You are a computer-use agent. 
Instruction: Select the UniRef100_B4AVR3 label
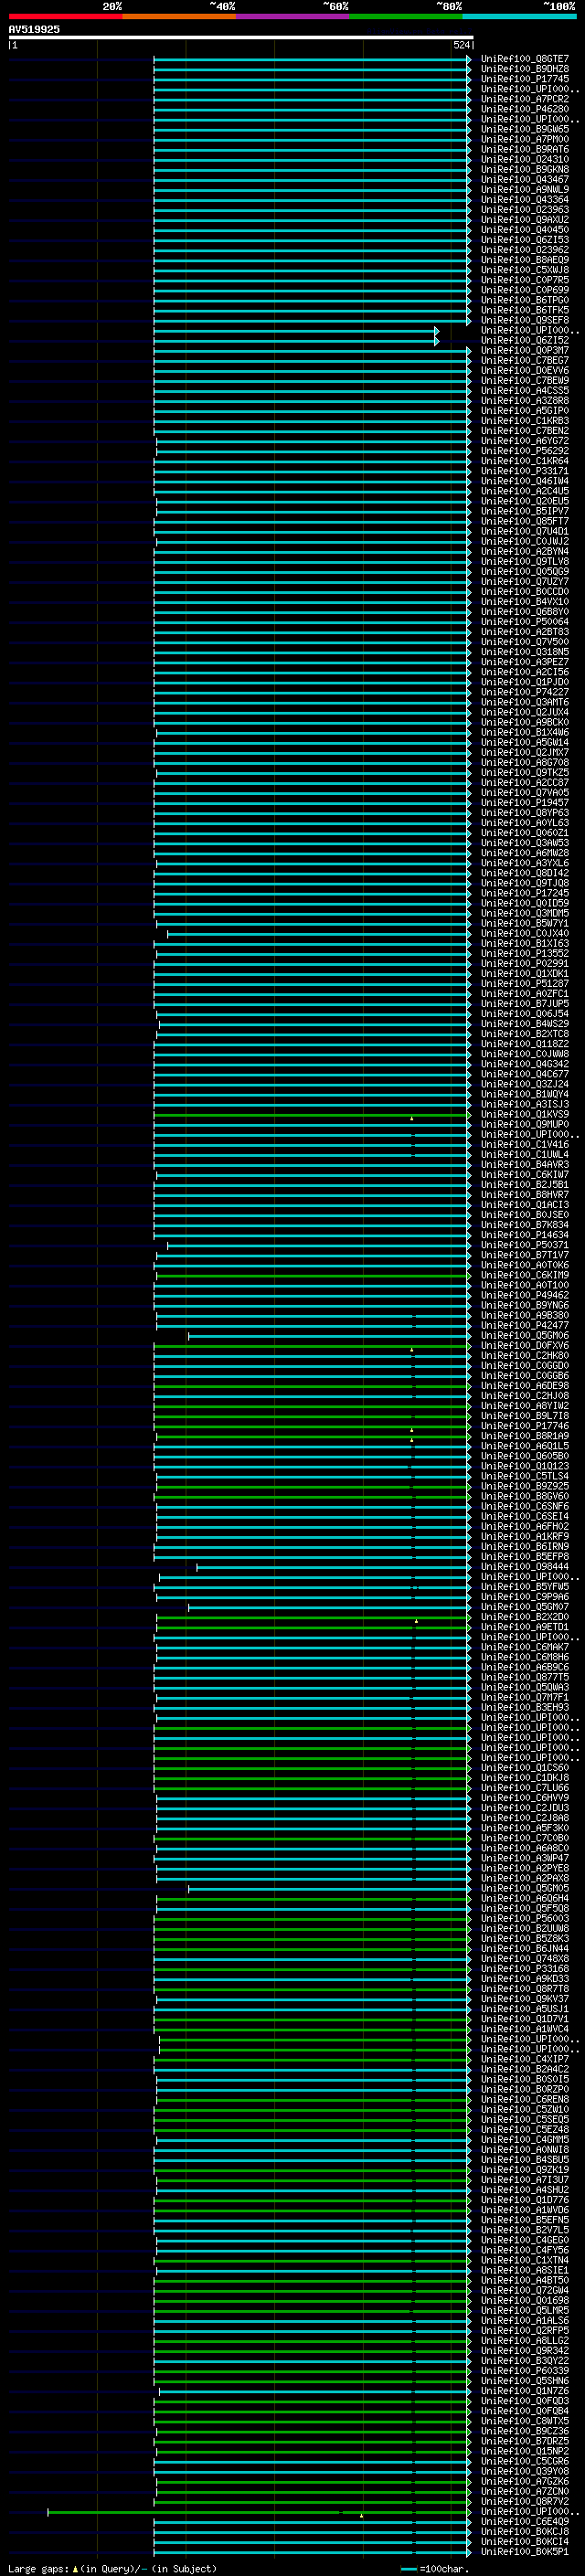point(525,1165)
